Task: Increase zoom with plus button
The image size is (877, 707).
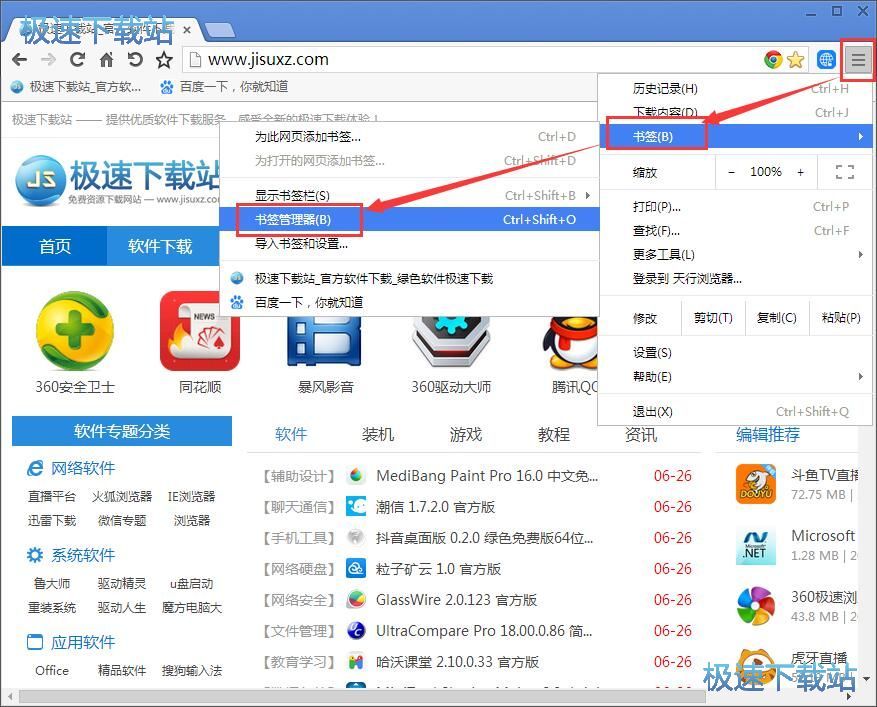Action: tap(800, 172)
